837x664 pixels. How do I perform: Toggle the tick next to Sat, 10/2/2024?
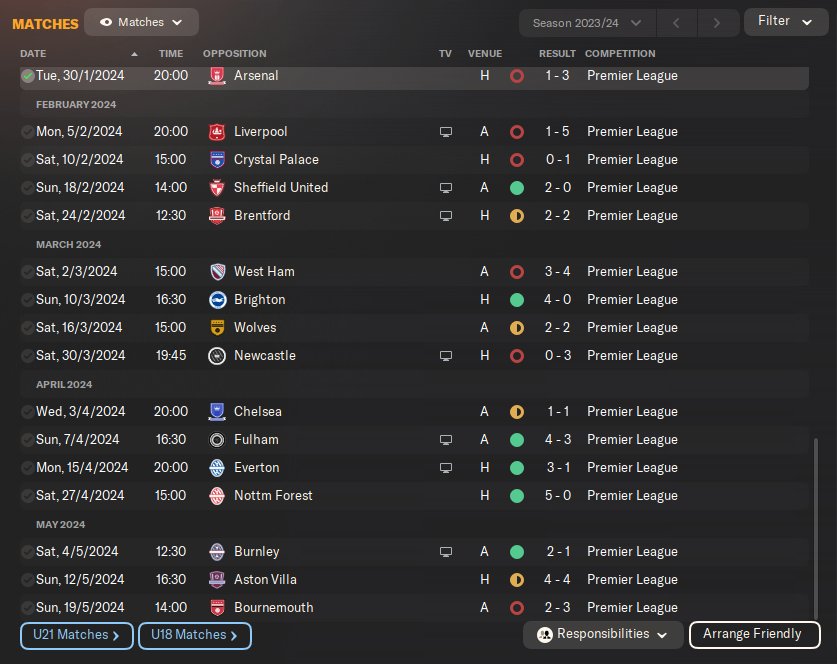(27, 160)
